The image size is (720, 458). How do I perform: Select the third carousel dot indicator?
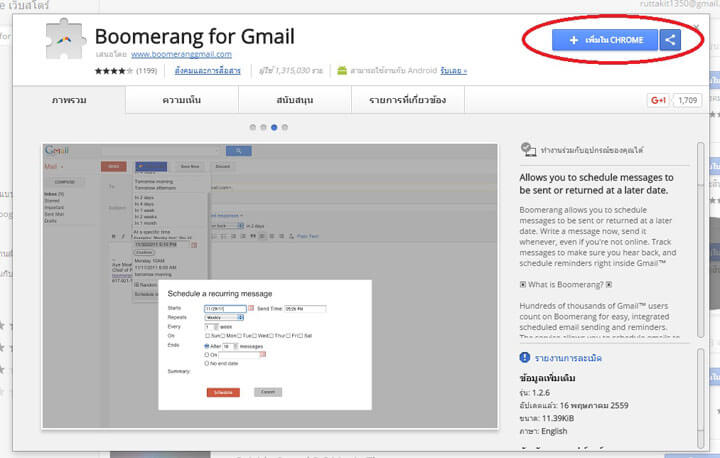(x=275, y=128)
